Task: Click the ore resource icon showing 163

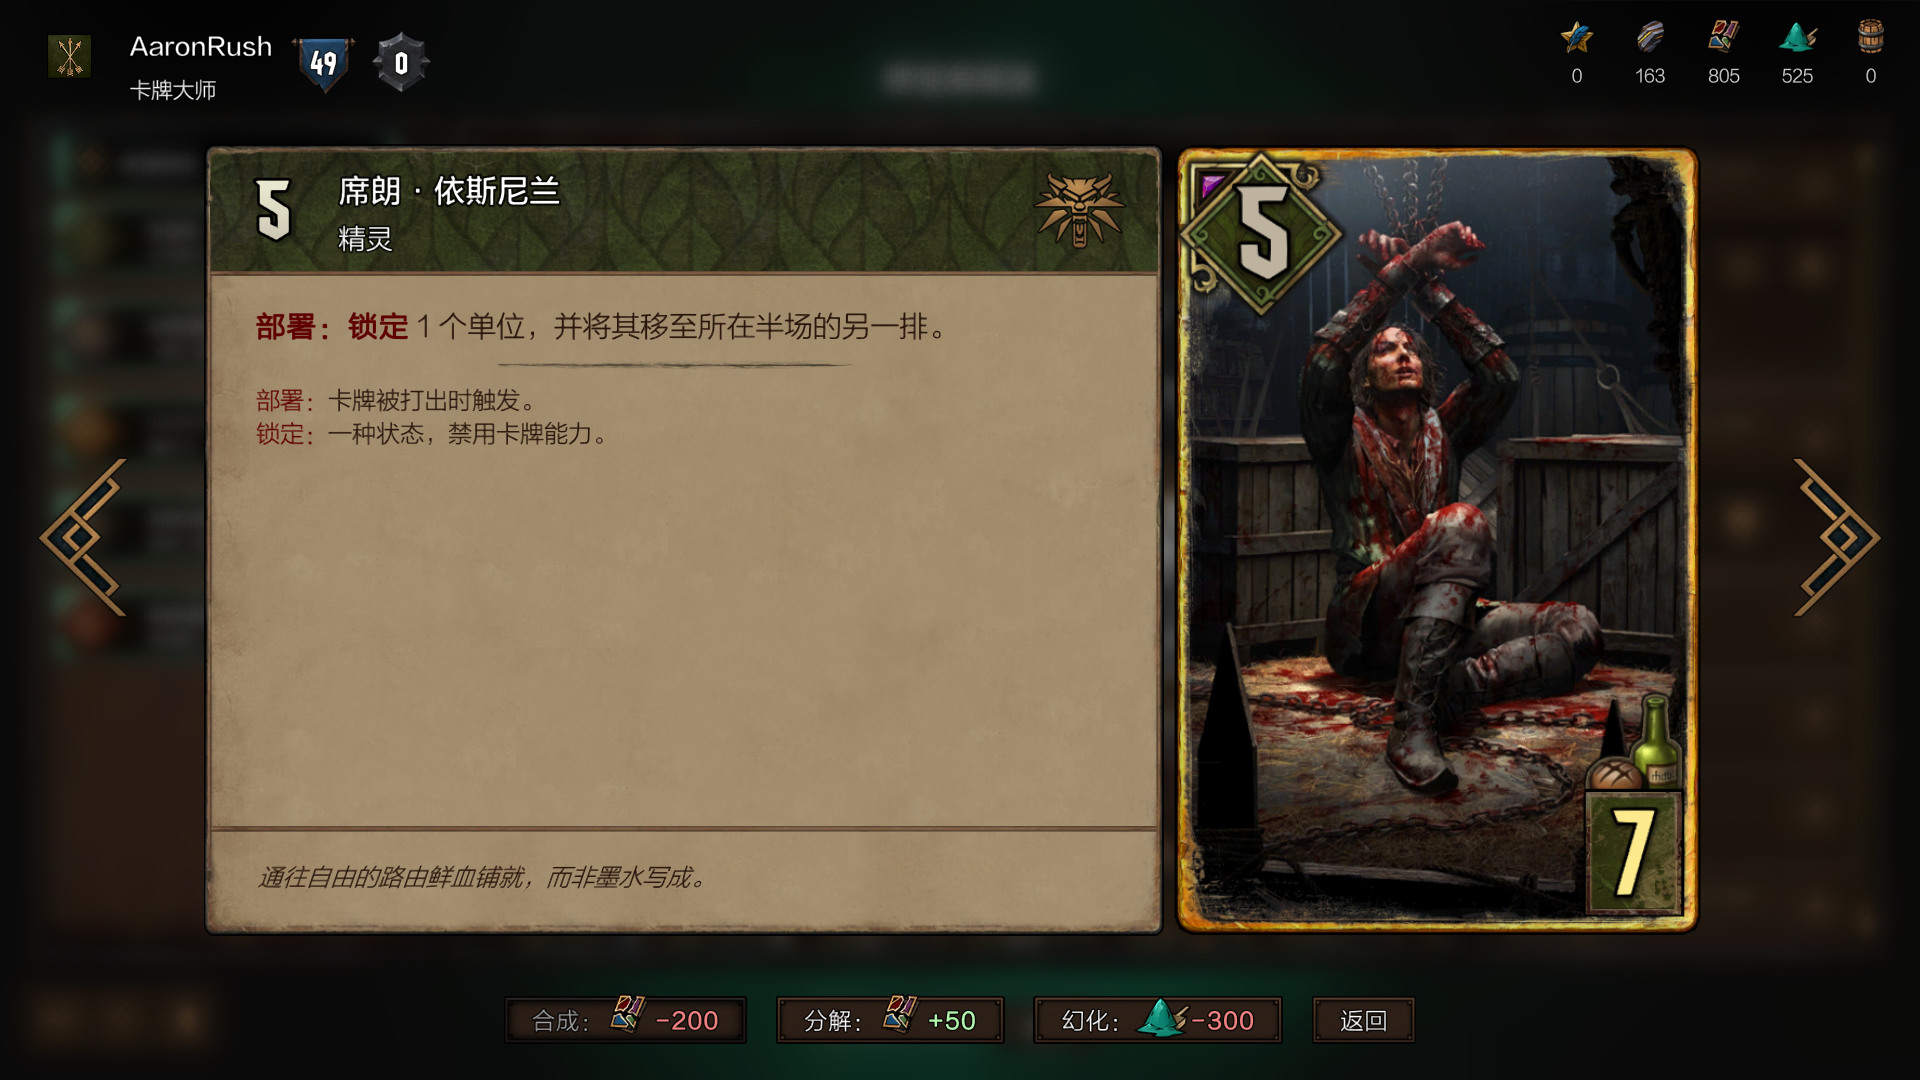Action: pyautogui.click(x=1650, y=38)
